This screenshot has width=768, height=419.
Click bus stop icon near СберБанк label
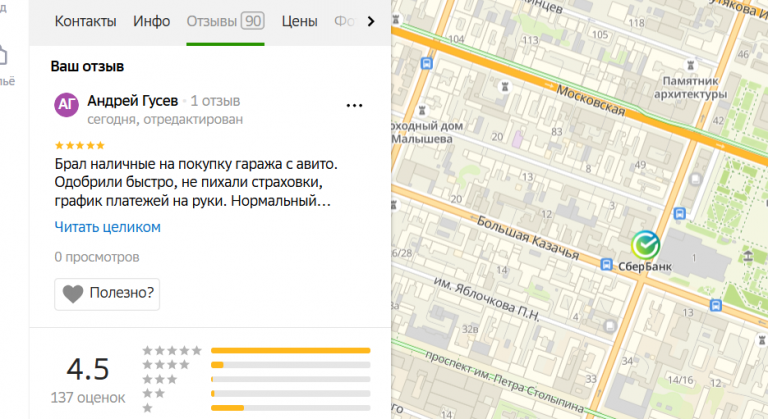pos(606,265)
